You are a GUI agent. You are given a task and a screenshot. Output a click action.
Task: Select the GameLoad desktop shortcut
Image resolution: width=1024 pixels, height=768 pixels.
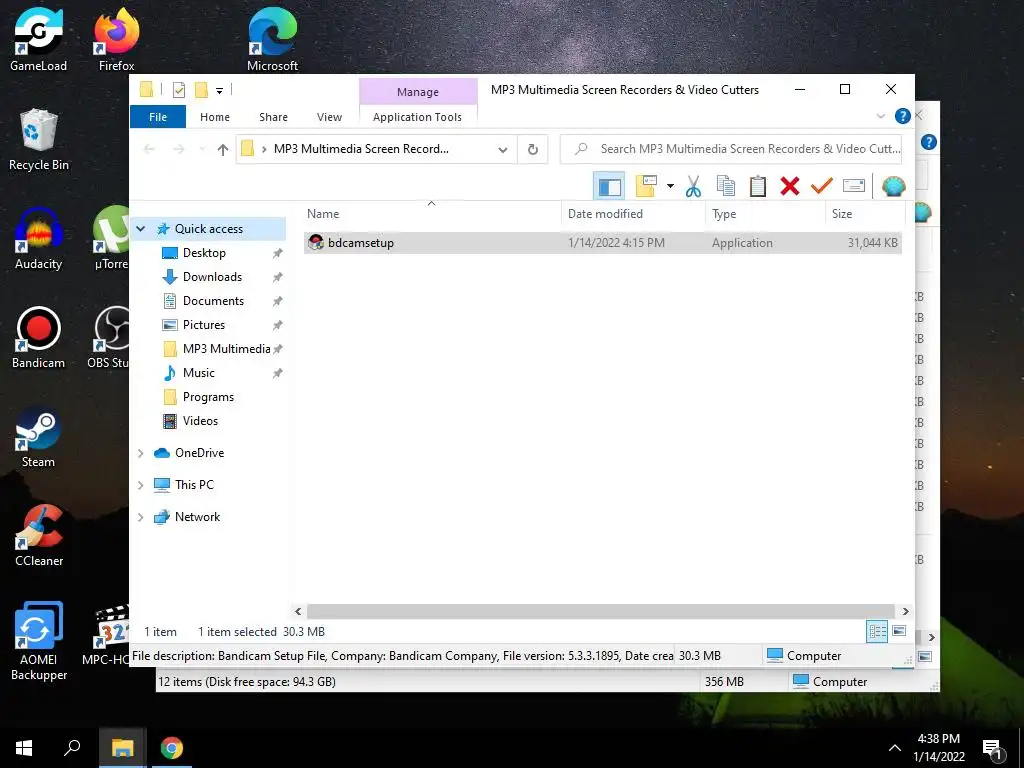[x=39, y=40]
